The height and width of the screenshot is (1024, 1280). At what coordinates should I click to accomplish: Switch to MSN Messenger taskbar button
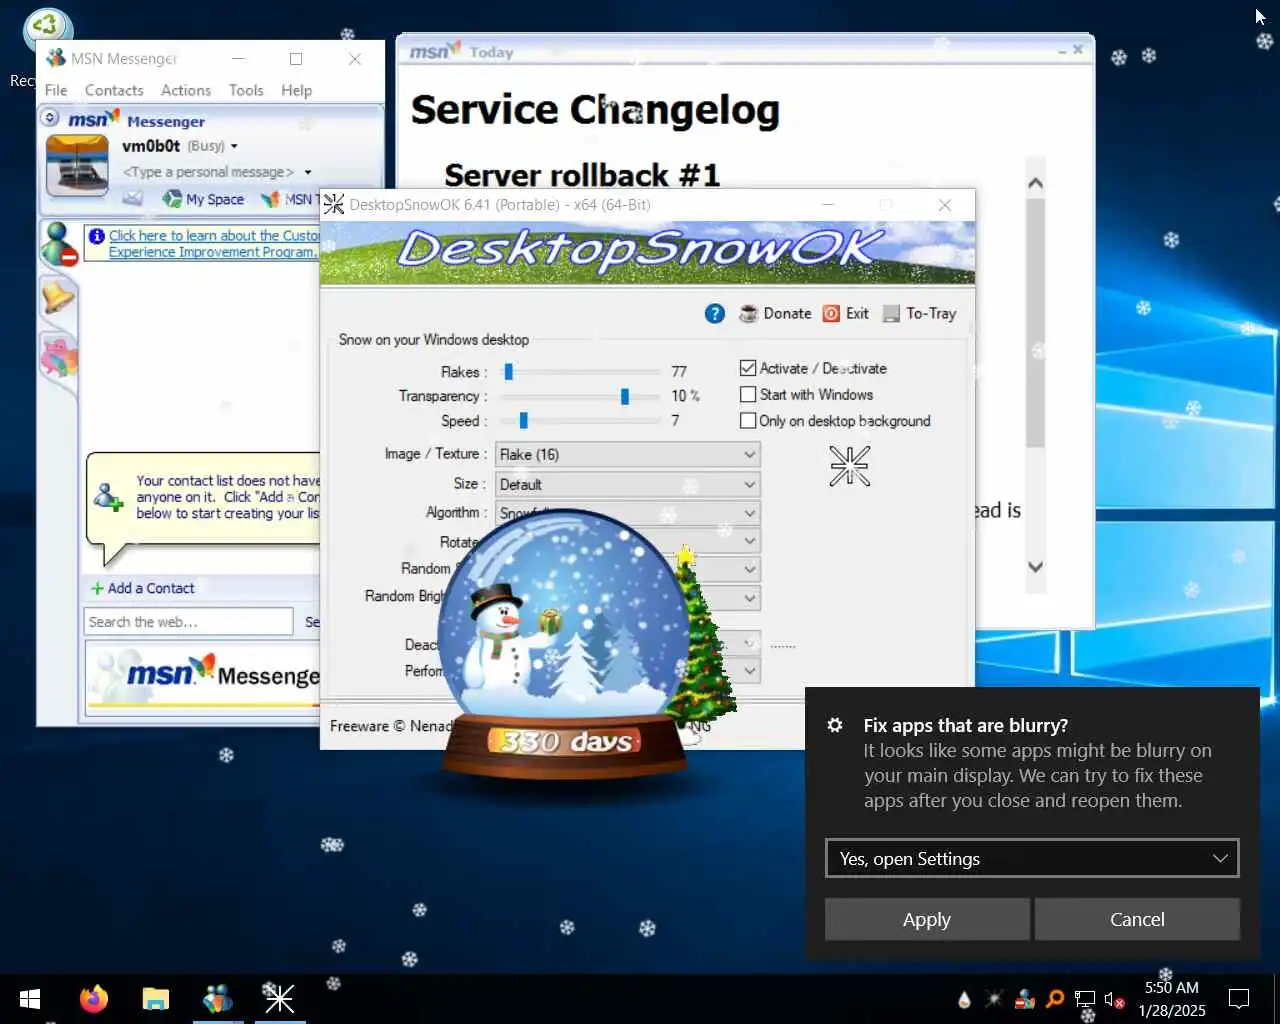(218, 999)
